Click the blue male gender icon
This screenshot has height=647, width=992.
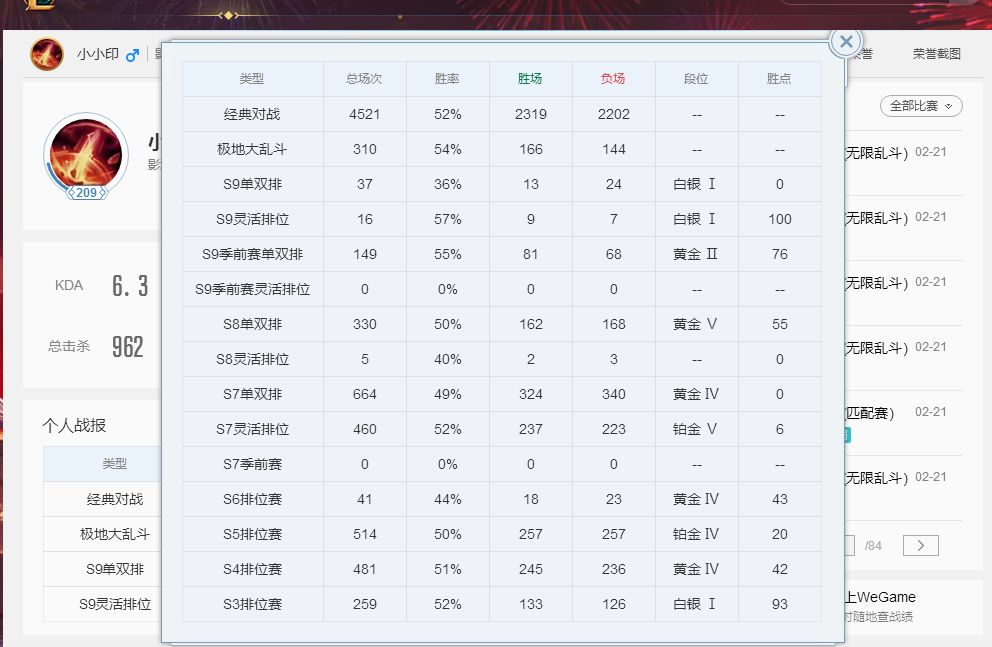132,55
